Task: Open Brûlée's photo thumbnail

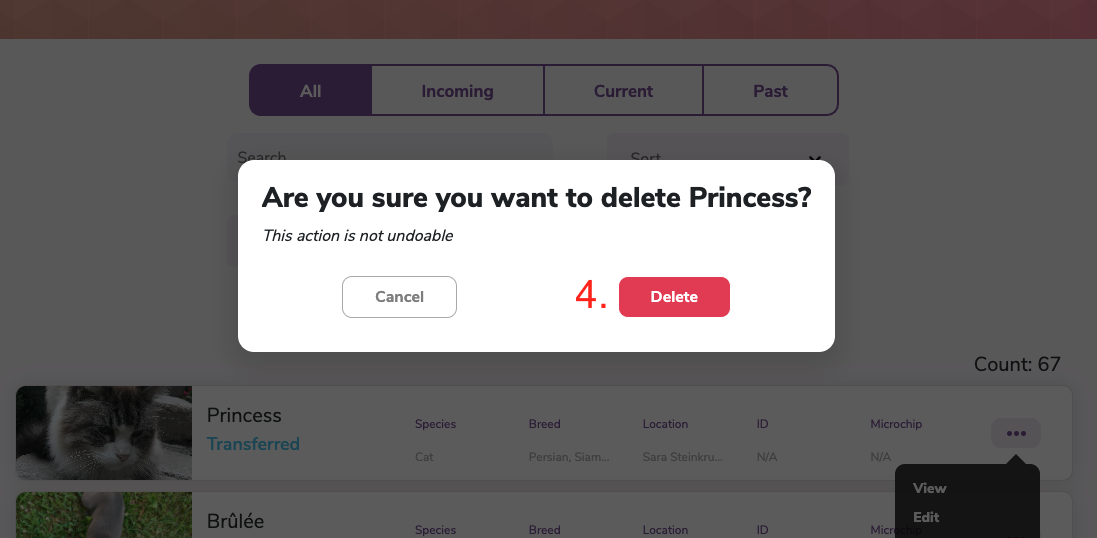Action: [104, 516]
